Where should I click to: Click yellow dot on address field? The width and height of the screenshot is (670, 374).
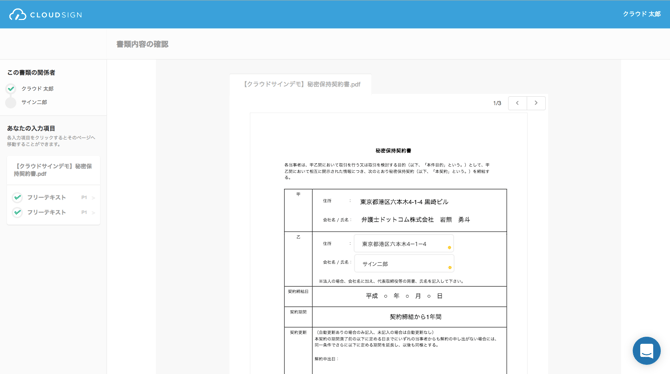point(449,247)
